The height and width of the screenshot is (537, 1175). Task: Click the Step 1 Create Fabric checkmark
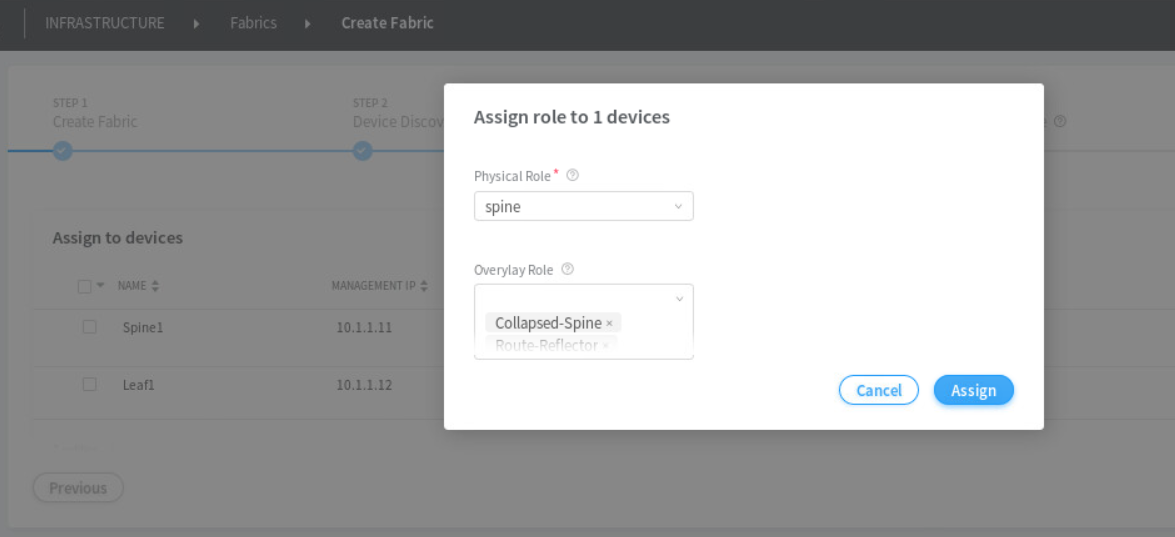pos(62,151)
